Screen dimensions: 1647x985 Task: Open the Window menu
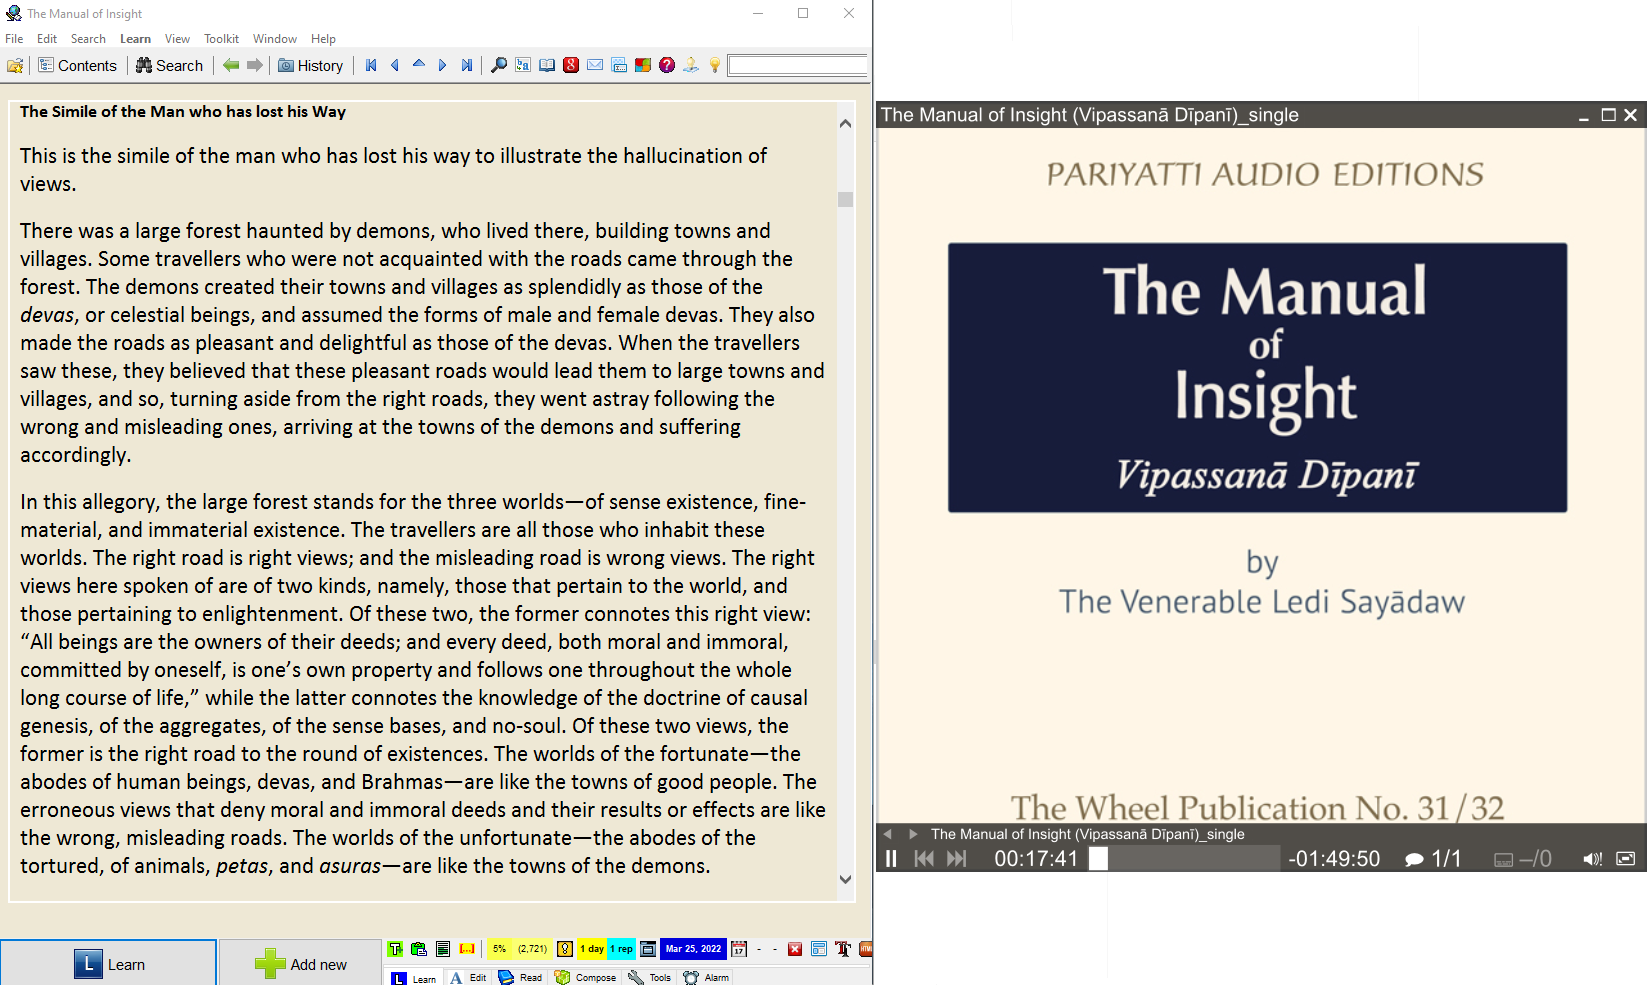point(274,39)
